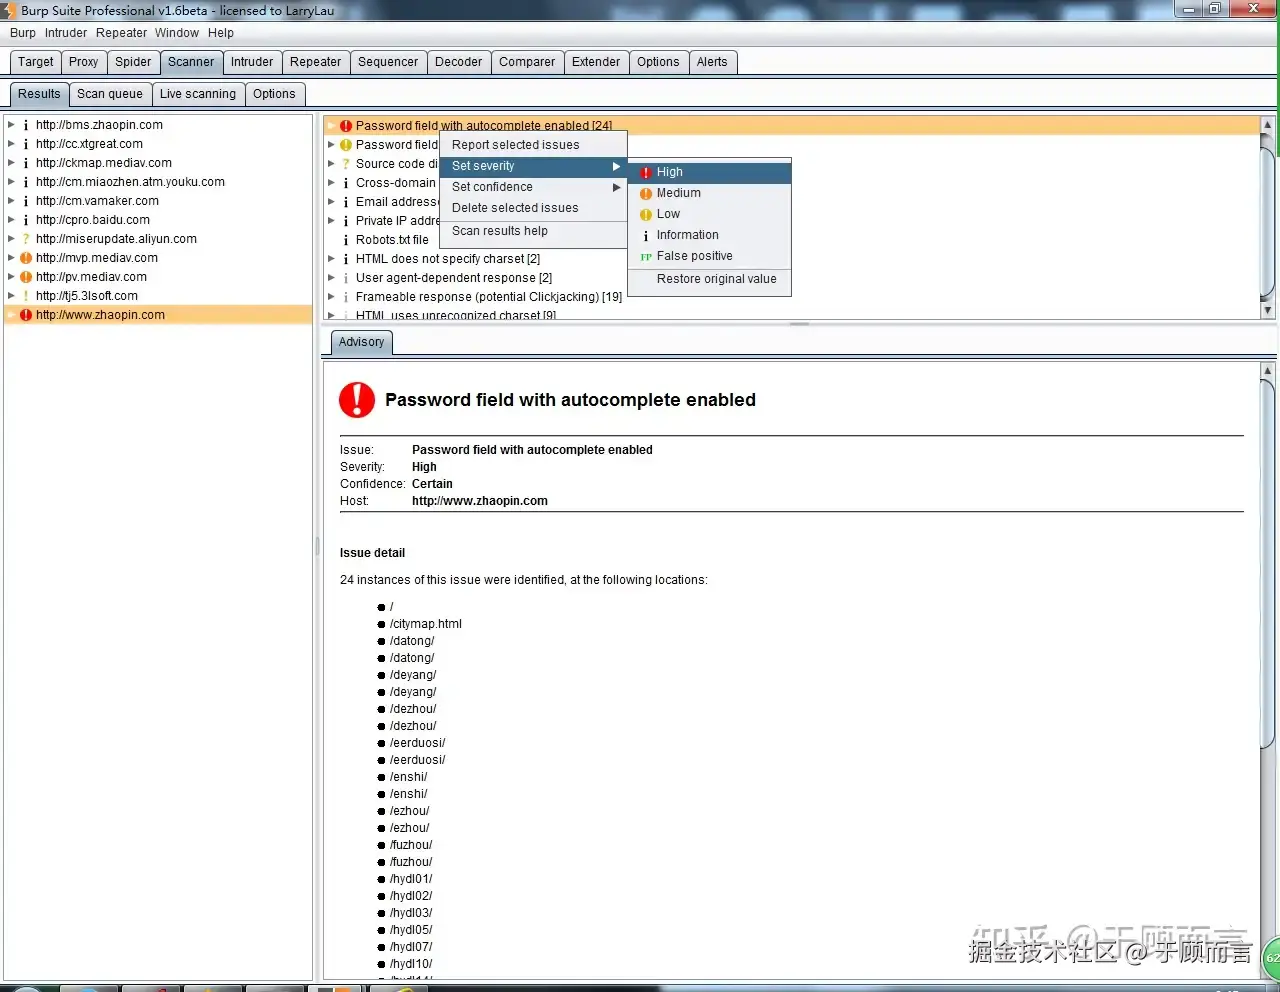Expand http://cm.vamaker.com tree node
Screen dimensions: 1280x992
point(11,201)
